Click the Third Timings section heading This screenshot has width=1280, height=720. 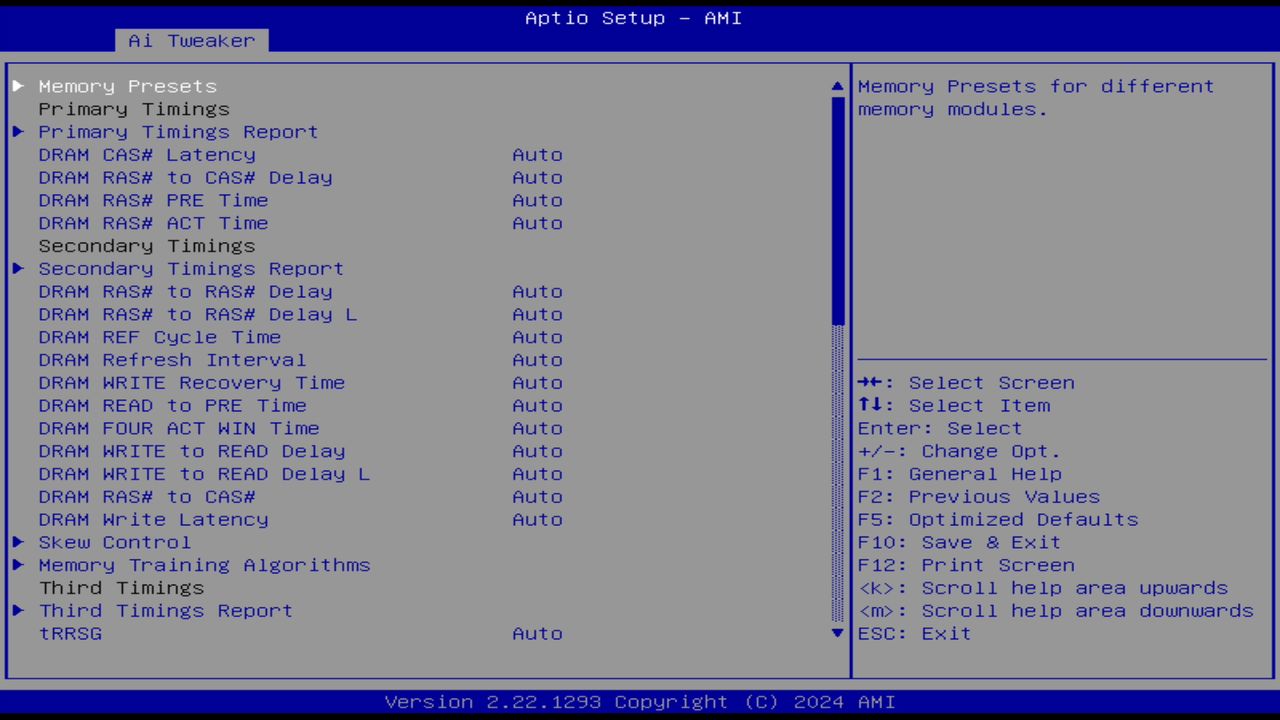[121, 588]
